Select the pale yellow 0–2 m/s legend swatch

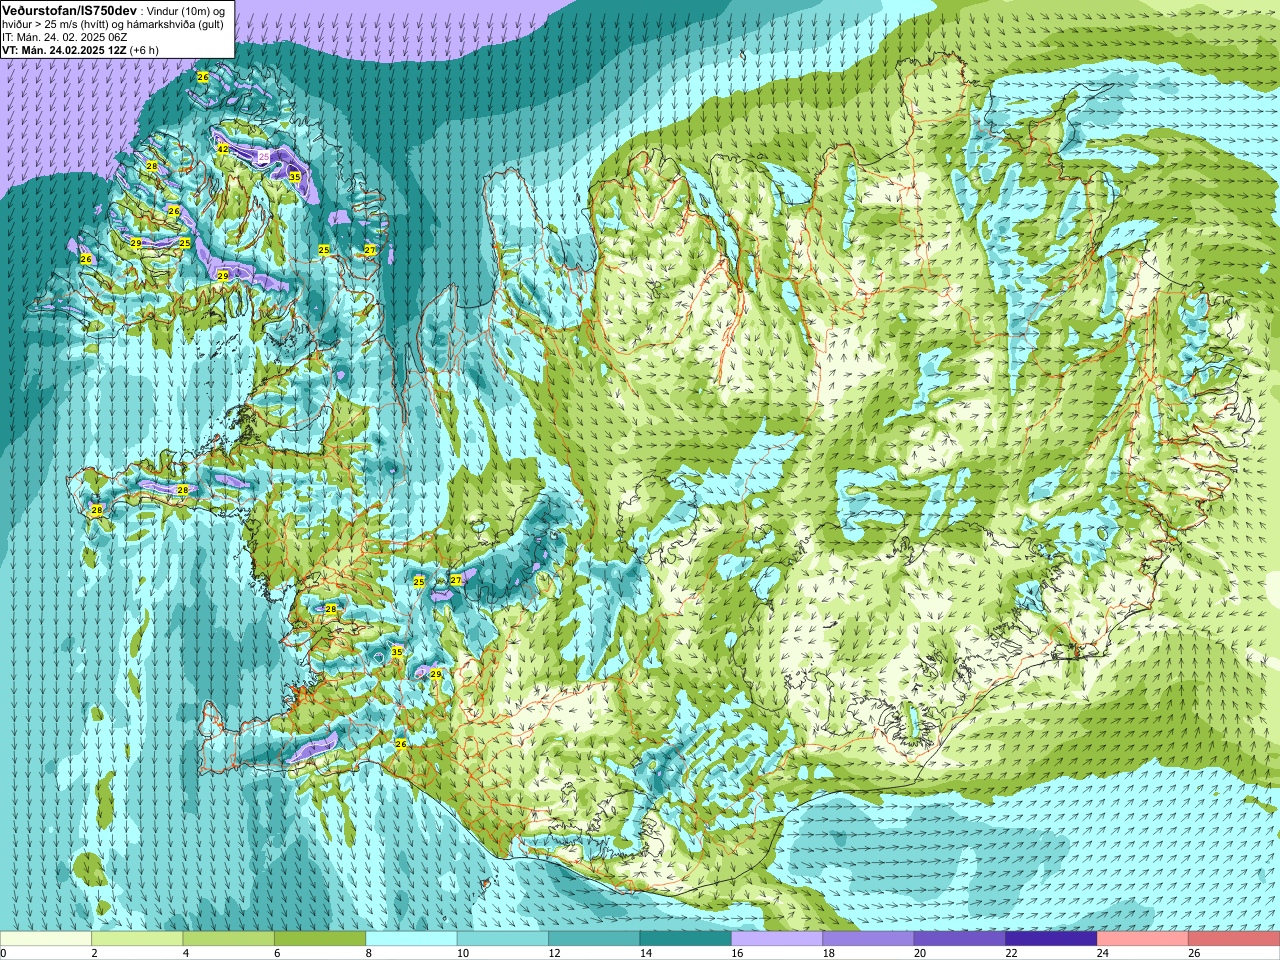click(x=46, y=939)
